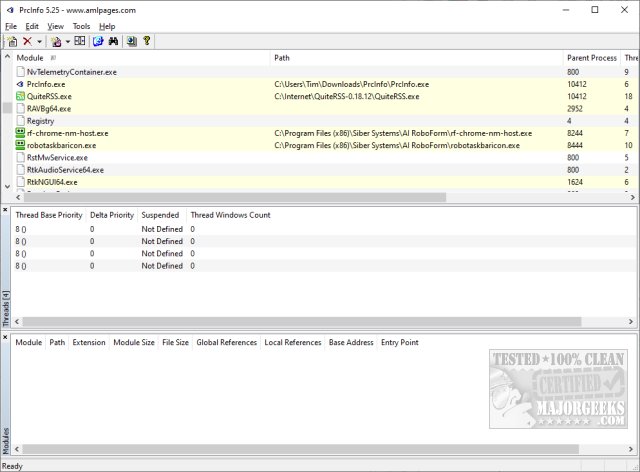Close the Threads panel with its X
Screen dimensions: 640x472
(5, 210)
